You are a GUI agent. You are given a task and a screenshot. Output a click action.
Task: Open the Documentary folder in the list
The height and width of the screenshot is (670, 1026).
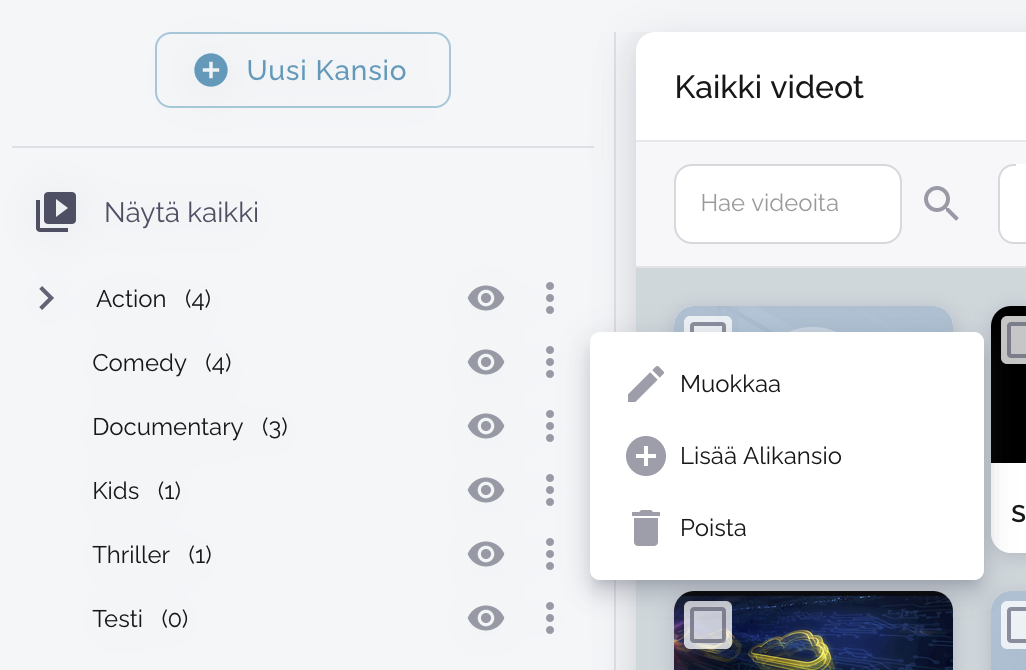click(167, 427)
